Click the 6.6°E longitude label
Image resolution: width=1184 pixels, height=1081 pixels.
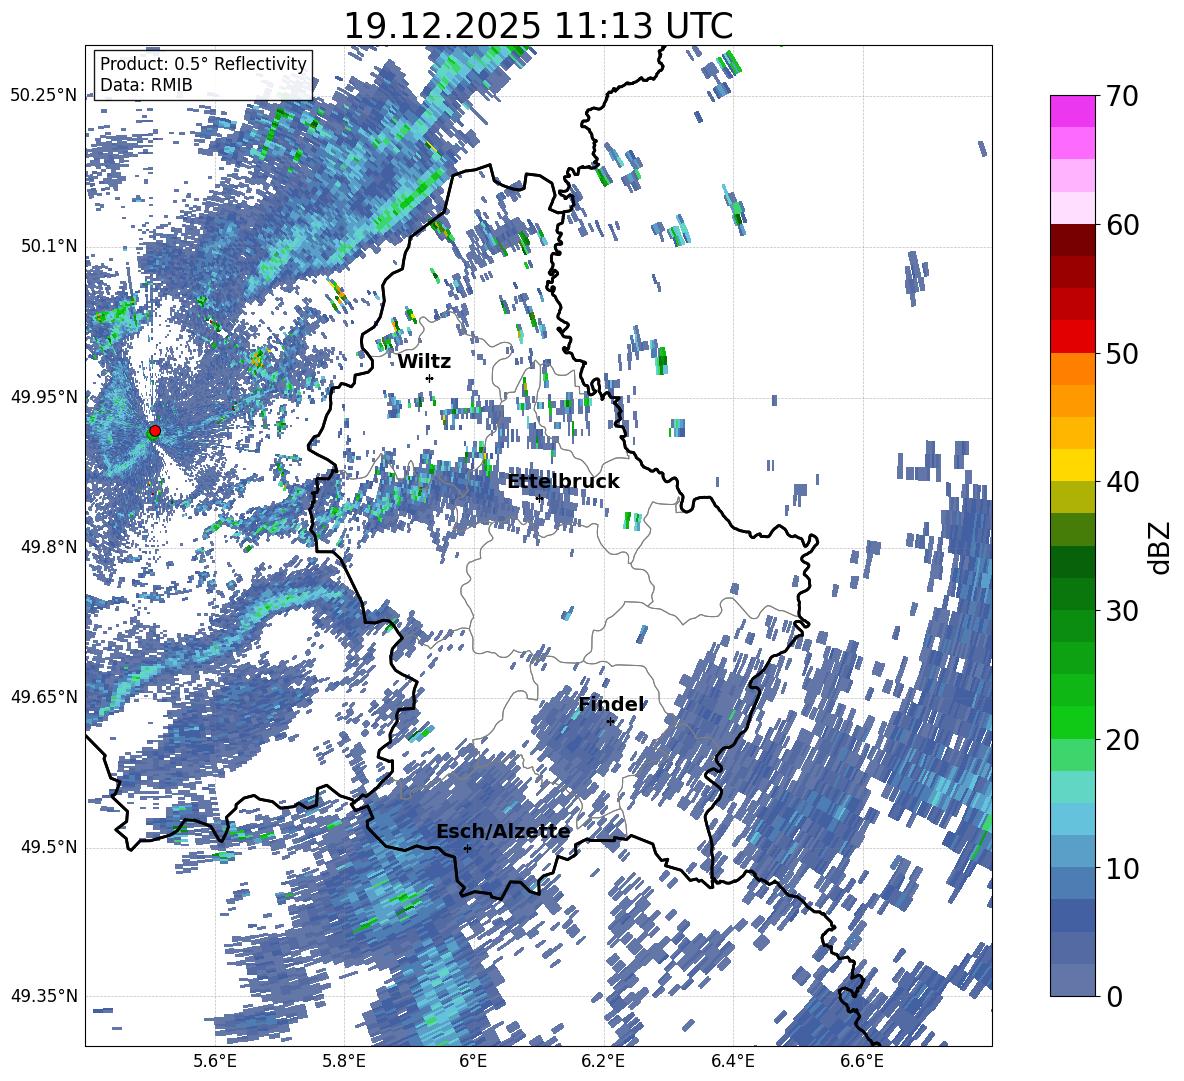pos(862,1061)
